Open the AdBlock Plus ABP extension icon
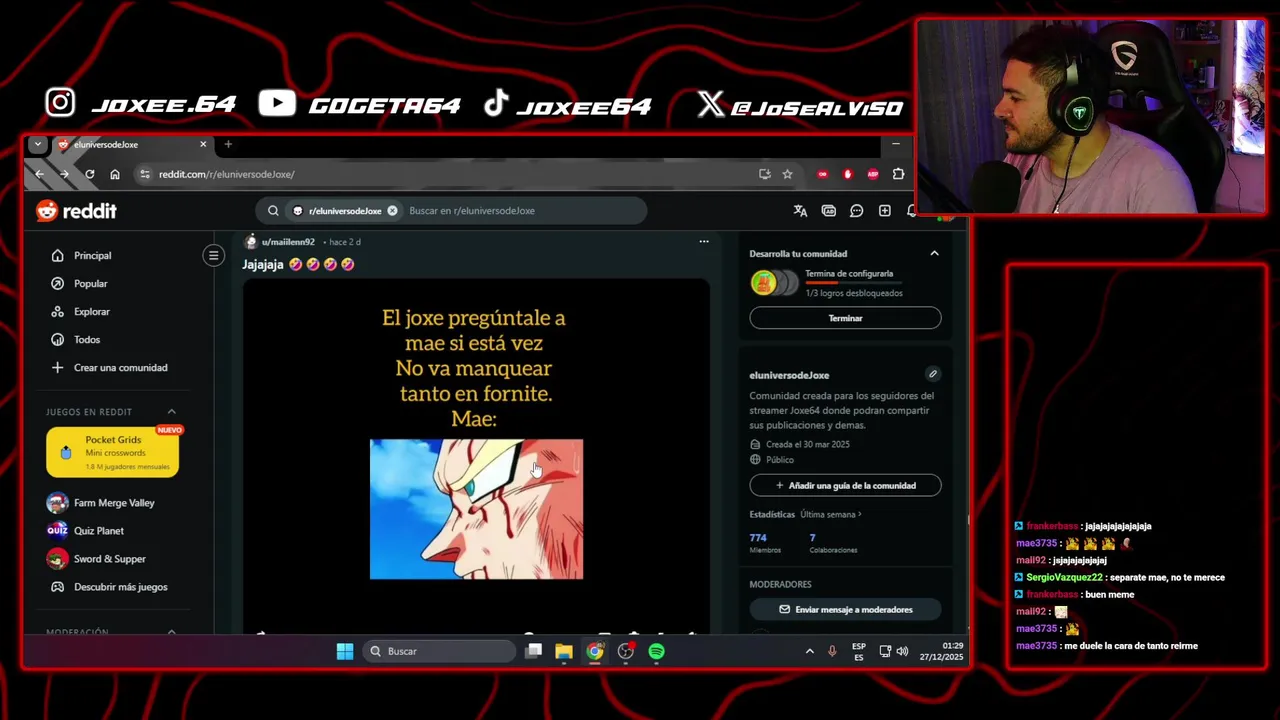Image resolution: width=1280 pixels, height=720 pixels. click(x=873, y=174)
